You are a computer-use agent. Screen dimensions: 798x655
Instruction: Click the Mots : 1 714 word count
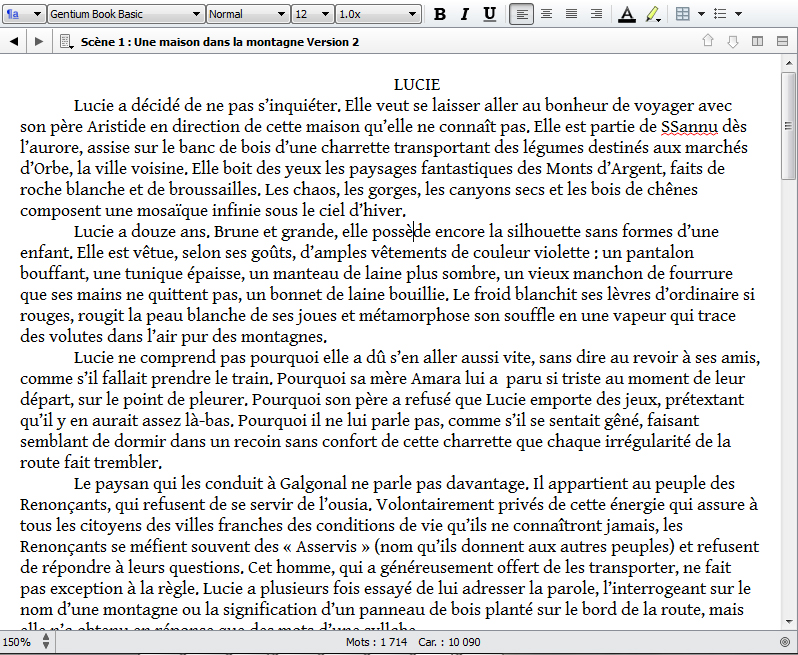tap(376, 642)
